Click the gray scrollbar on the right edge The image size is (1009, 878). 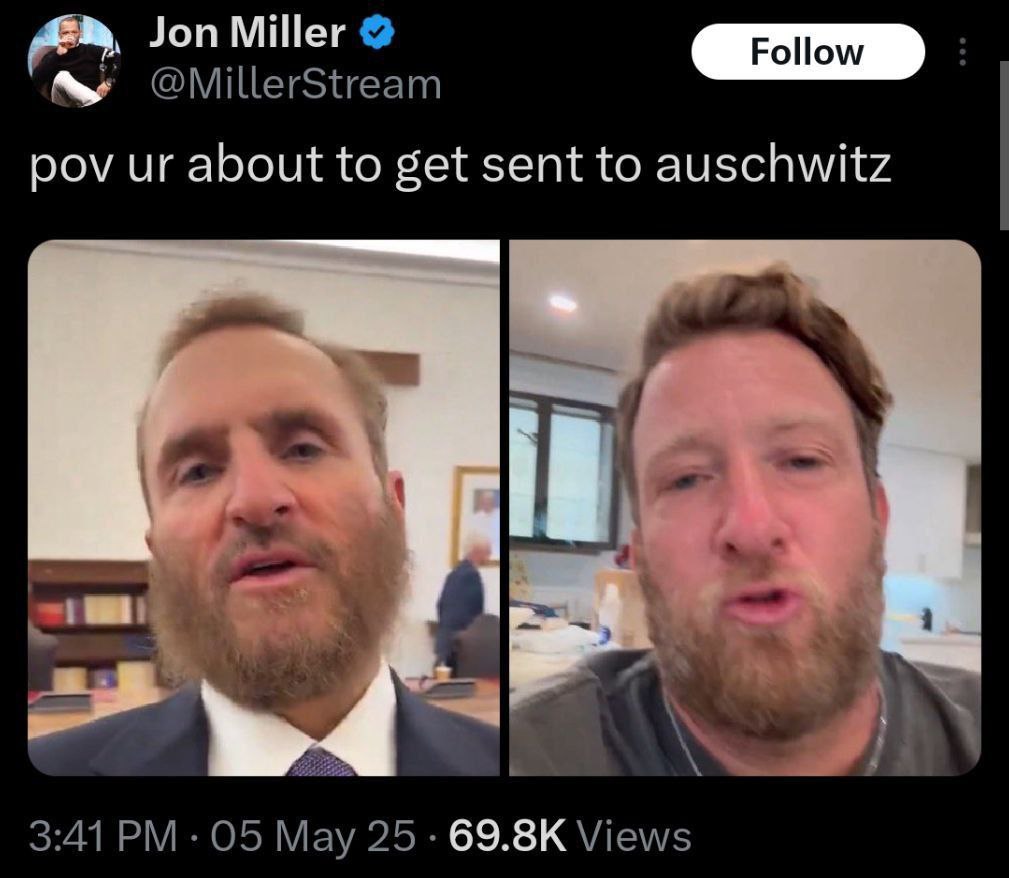pyautogui.click(x=1004, y=145)
